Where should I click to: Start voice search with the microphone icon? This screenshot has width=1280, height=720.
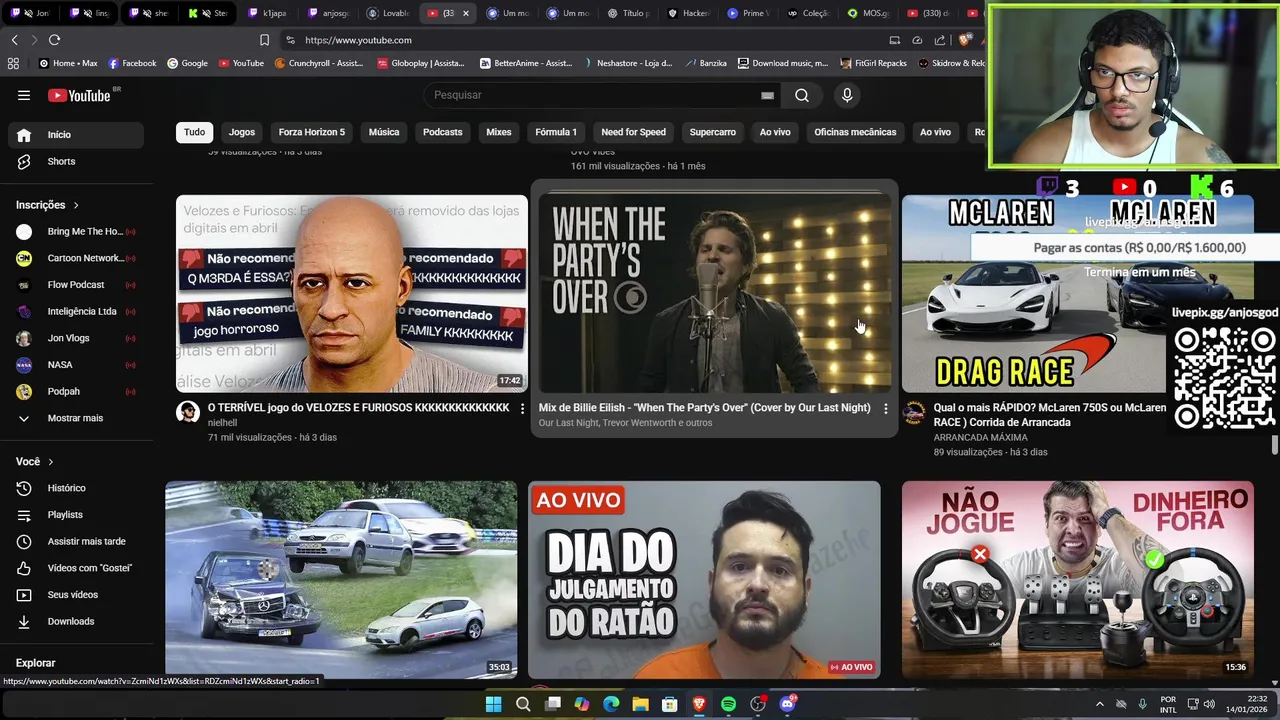coord(847,95)
